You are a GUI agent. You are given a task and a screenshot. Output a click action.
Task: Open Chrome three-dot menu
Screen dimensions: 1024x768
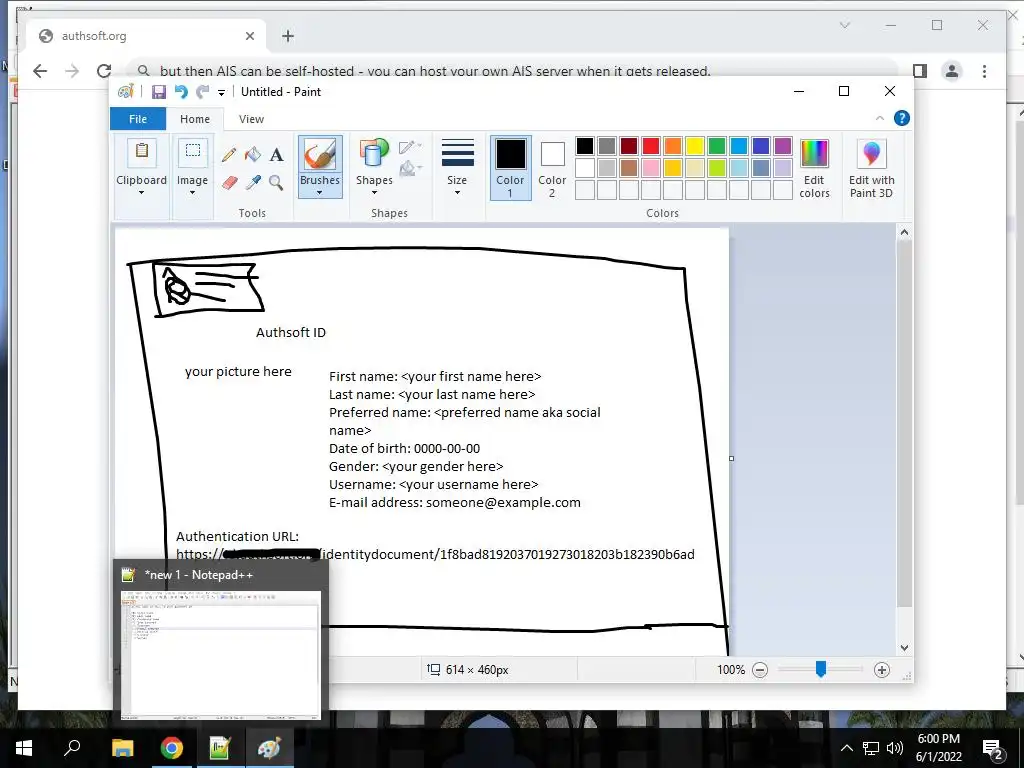[984, 71]
